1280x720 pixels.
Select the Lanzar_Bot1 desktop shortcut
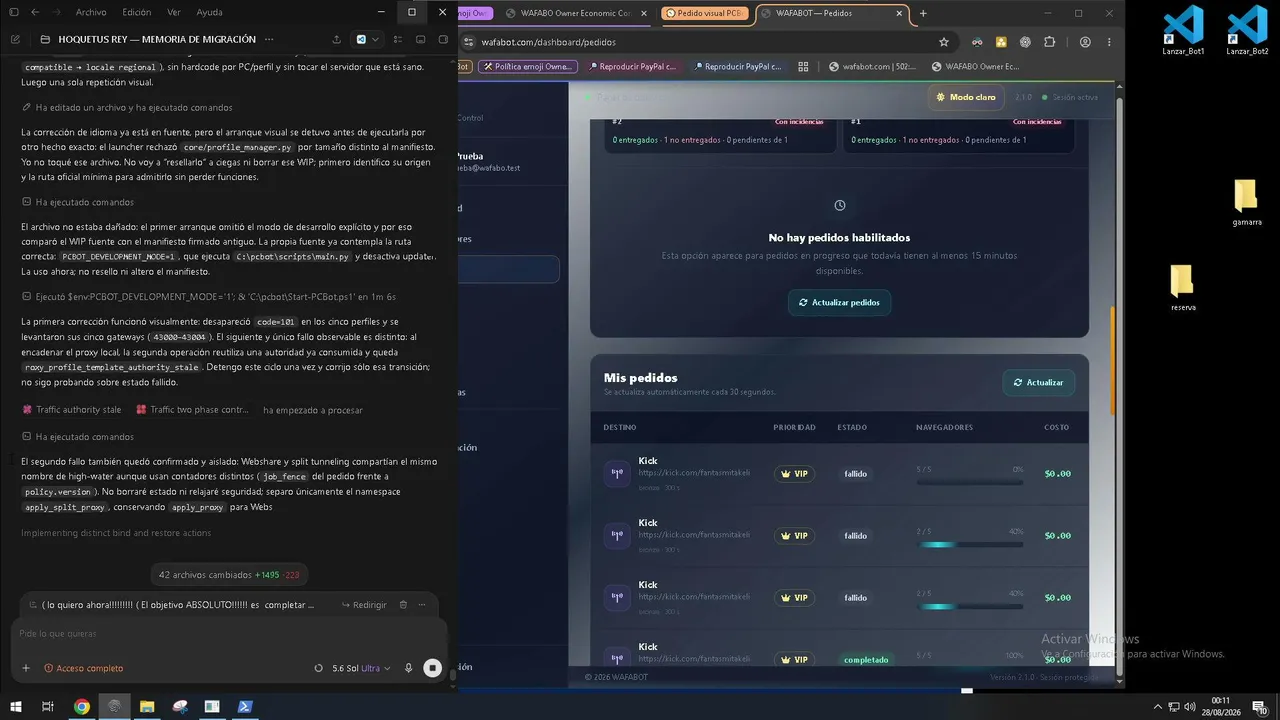tap(1183, 31)
